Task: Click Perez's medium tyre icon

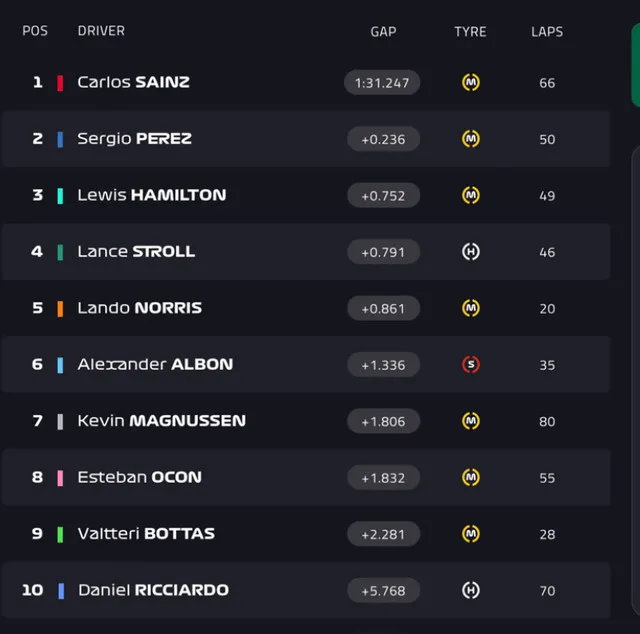Action: pyautogui.click(x=471, y=139)
